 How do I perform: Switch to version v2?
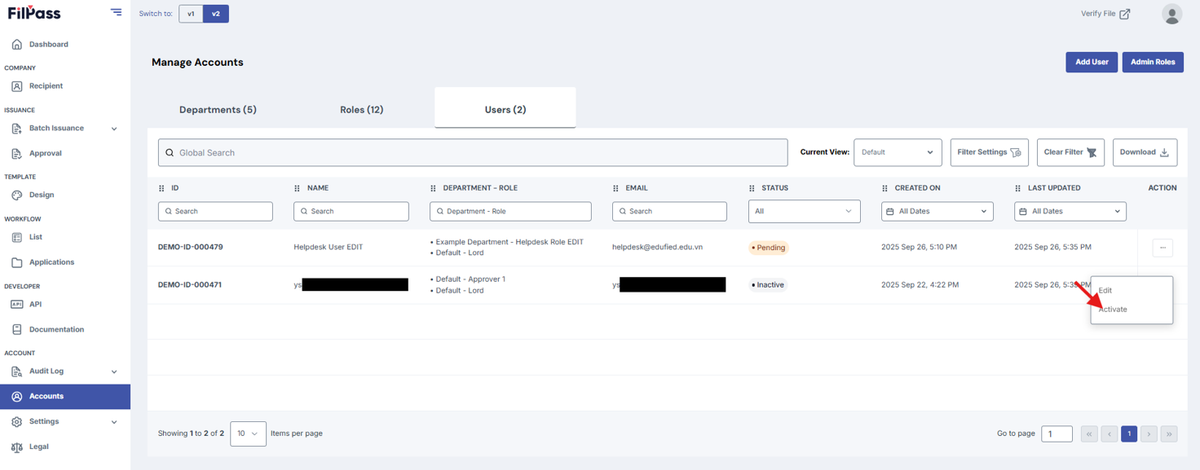(215, 13)
